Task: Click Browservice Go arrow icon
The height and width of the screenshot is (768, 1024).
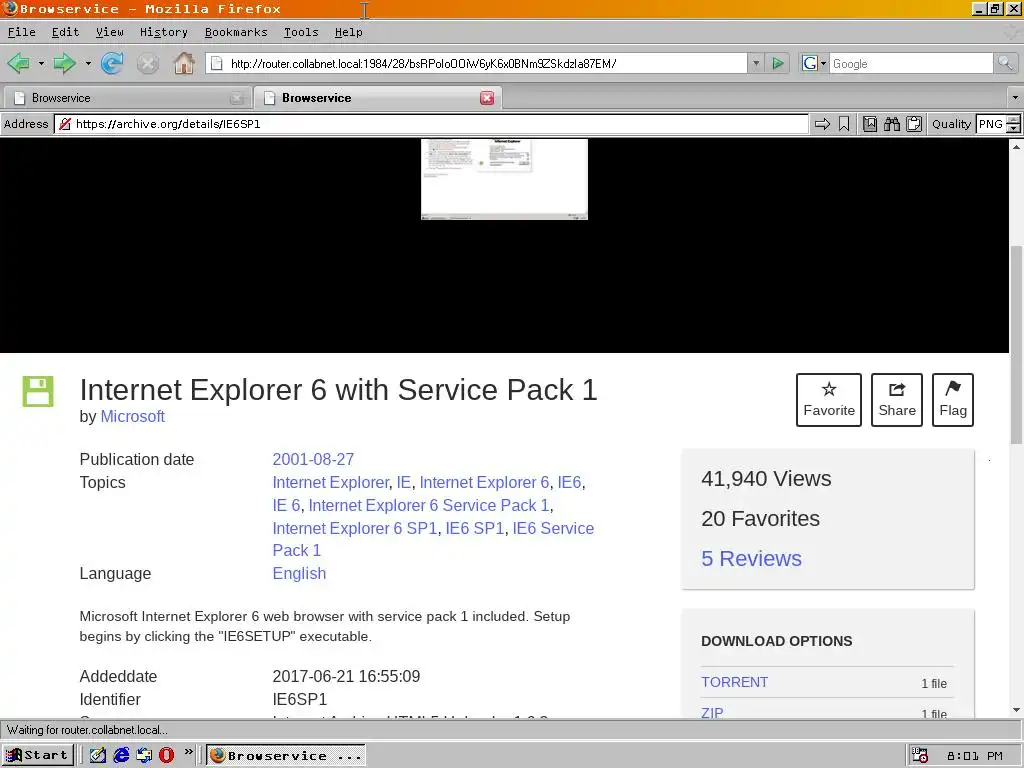Action: (x=822, y=124)
